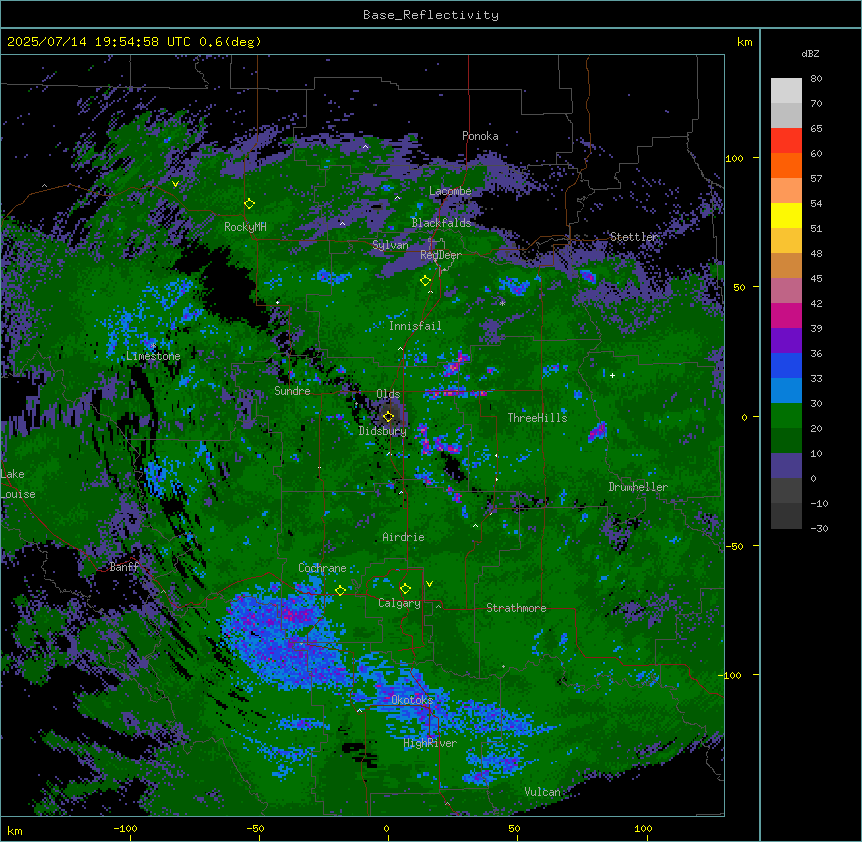Click the yellow diamond marker above Calgary
This screenshot has height=842, width=862.
[x=405, y=589]
